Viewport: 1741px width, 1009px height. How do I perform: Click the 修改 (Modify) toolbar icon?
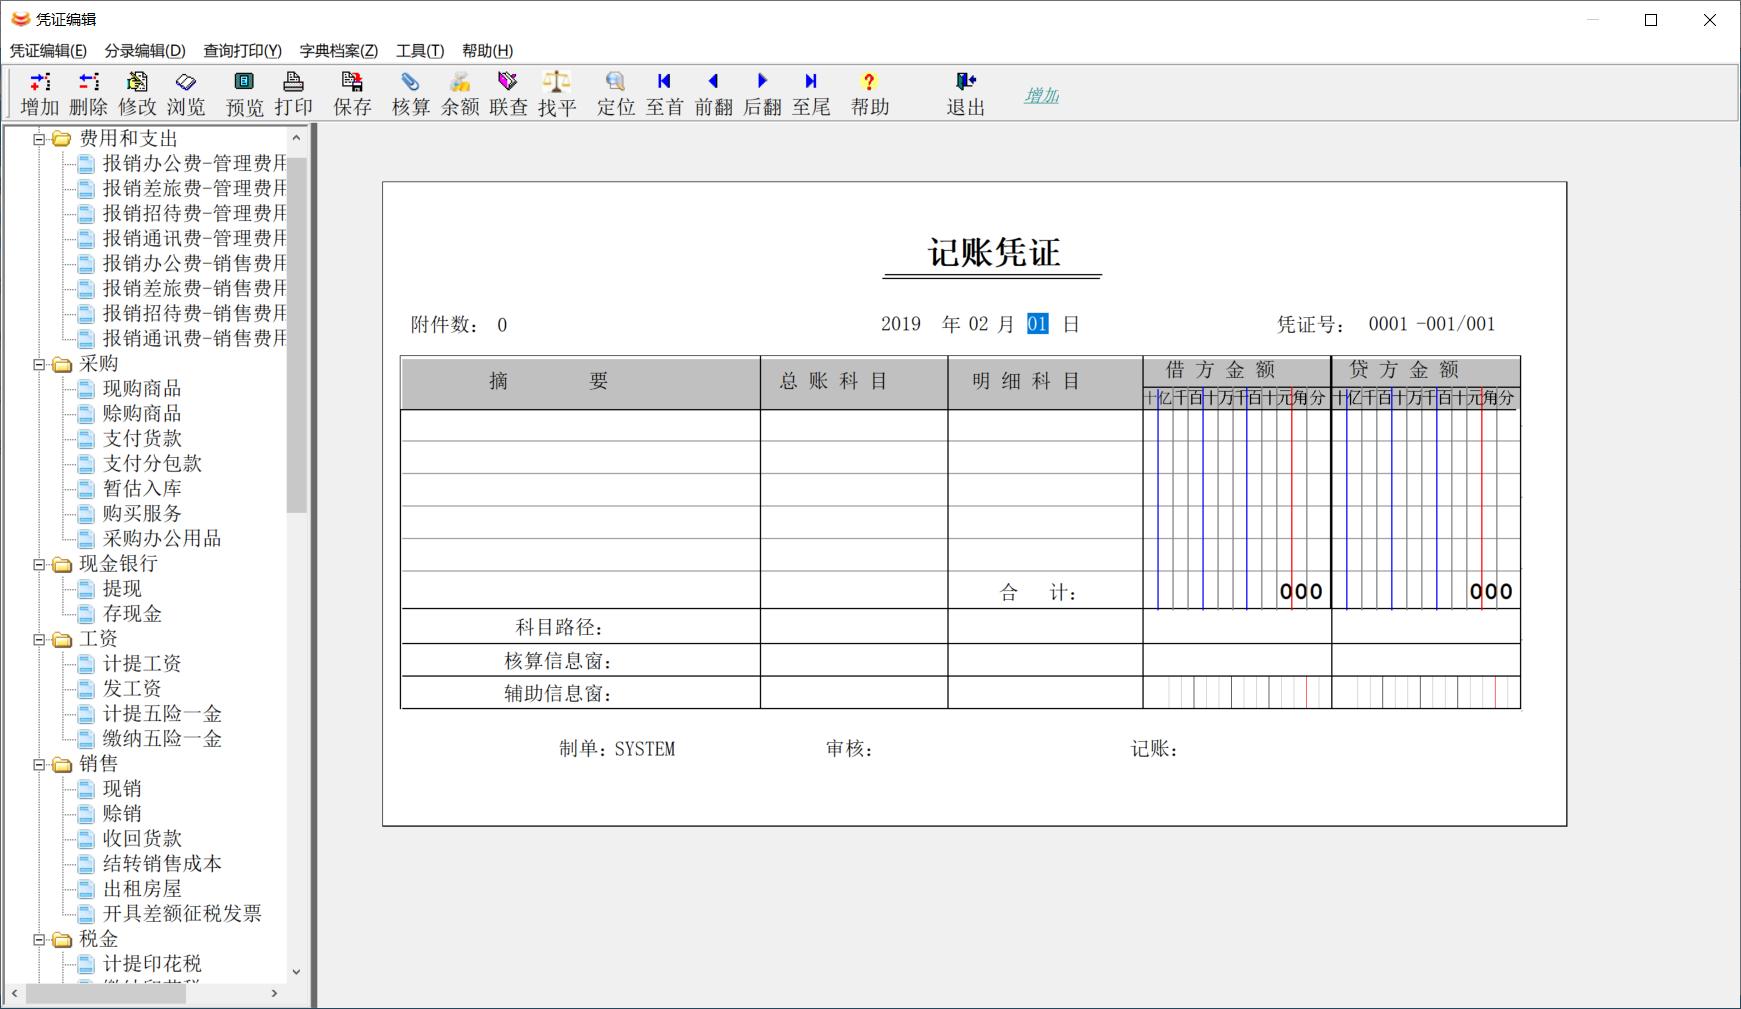(x=138, y=93)
